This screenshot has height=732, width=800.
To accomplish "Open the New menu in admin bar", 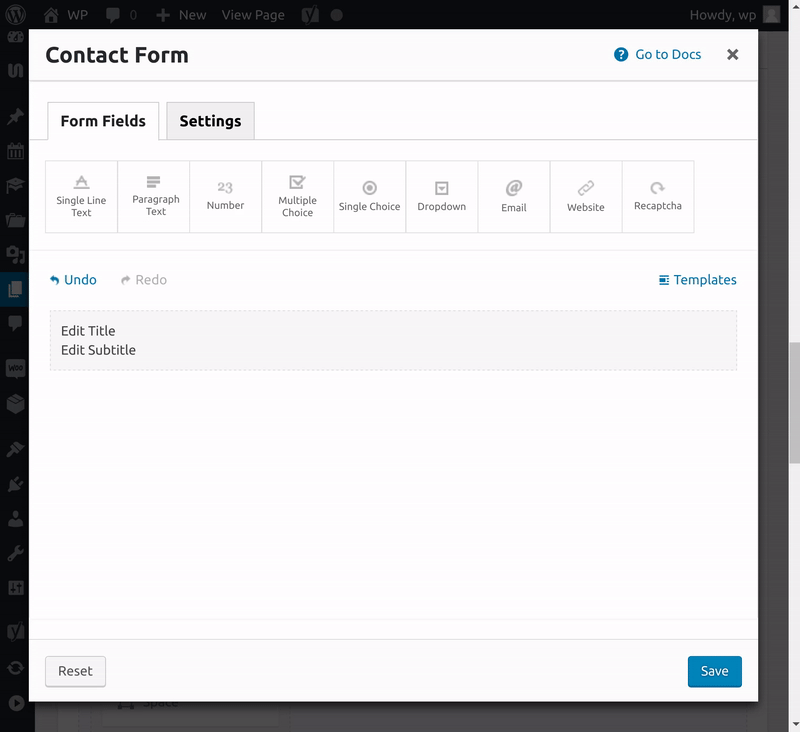I will tap(181, 15).
